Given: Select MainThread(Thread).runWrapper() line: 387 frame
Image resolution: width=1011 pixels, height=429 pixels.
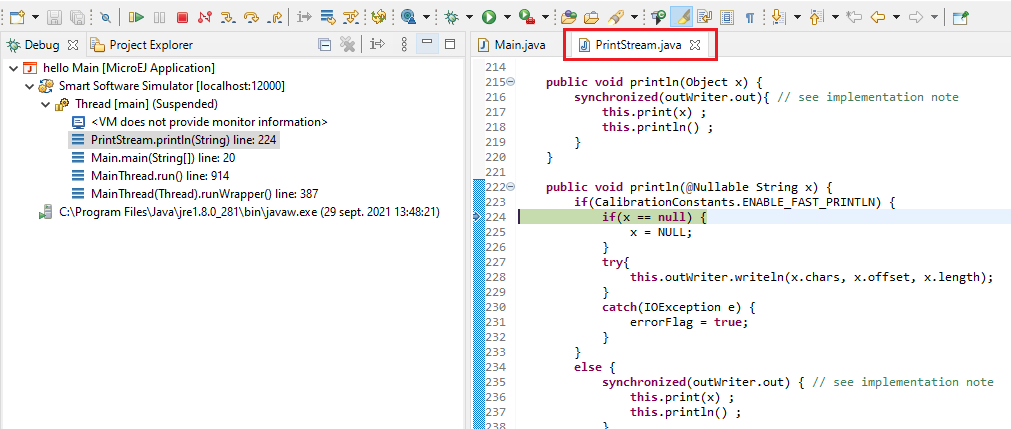Looking at the screenshot, I should (195, 194).
